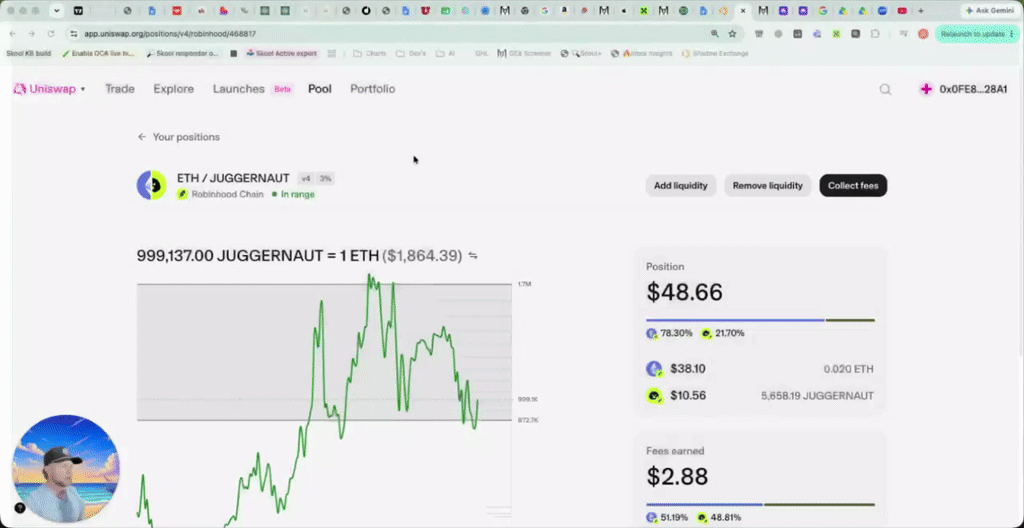Open the Shadow Exchange bookmark
Image resolution: width=1024 pixels, height=528 pixels.
coord(715,54)
